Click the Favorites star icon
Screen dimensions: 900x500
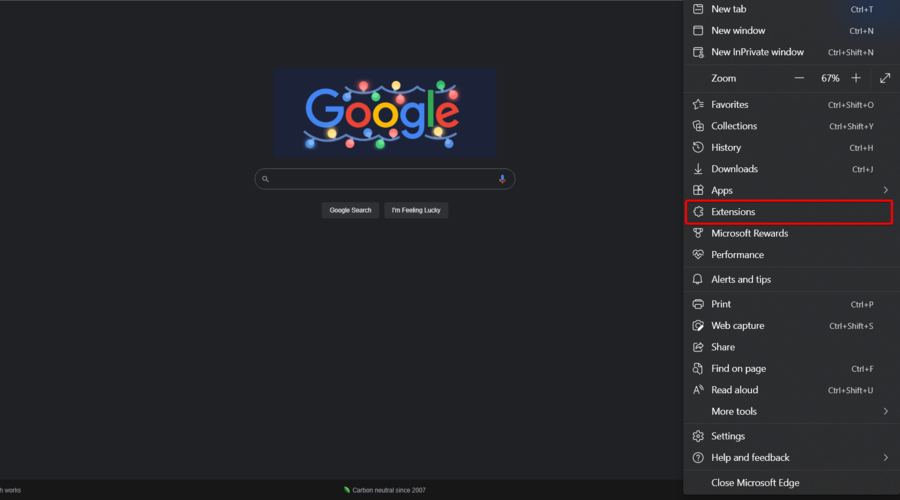(x=698, y=104)
